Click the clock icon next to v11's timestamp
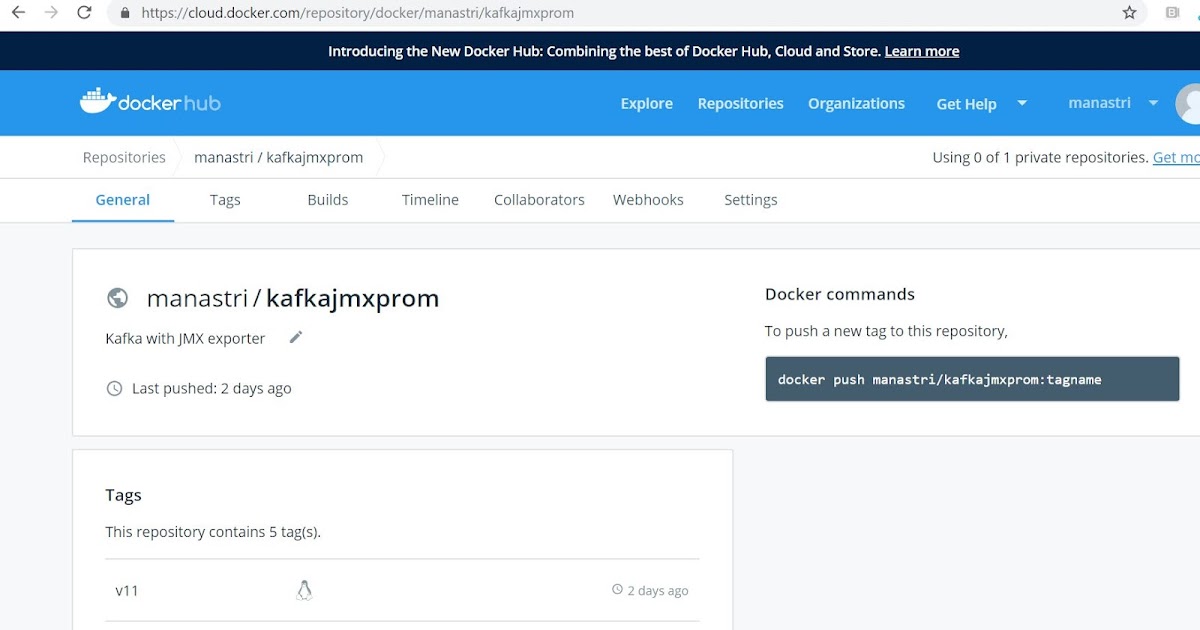Screen dimensions: 1200x630 (616, 589)
